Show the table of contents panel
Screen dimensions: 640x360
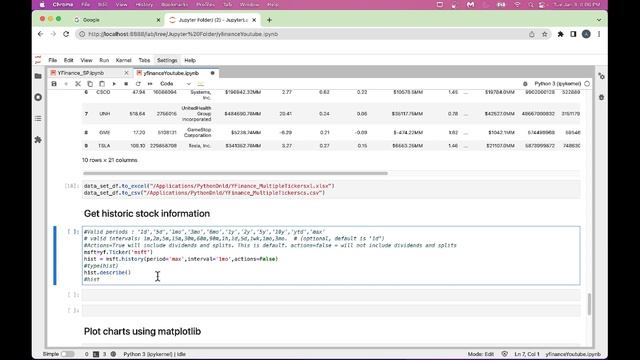point(38,118)
